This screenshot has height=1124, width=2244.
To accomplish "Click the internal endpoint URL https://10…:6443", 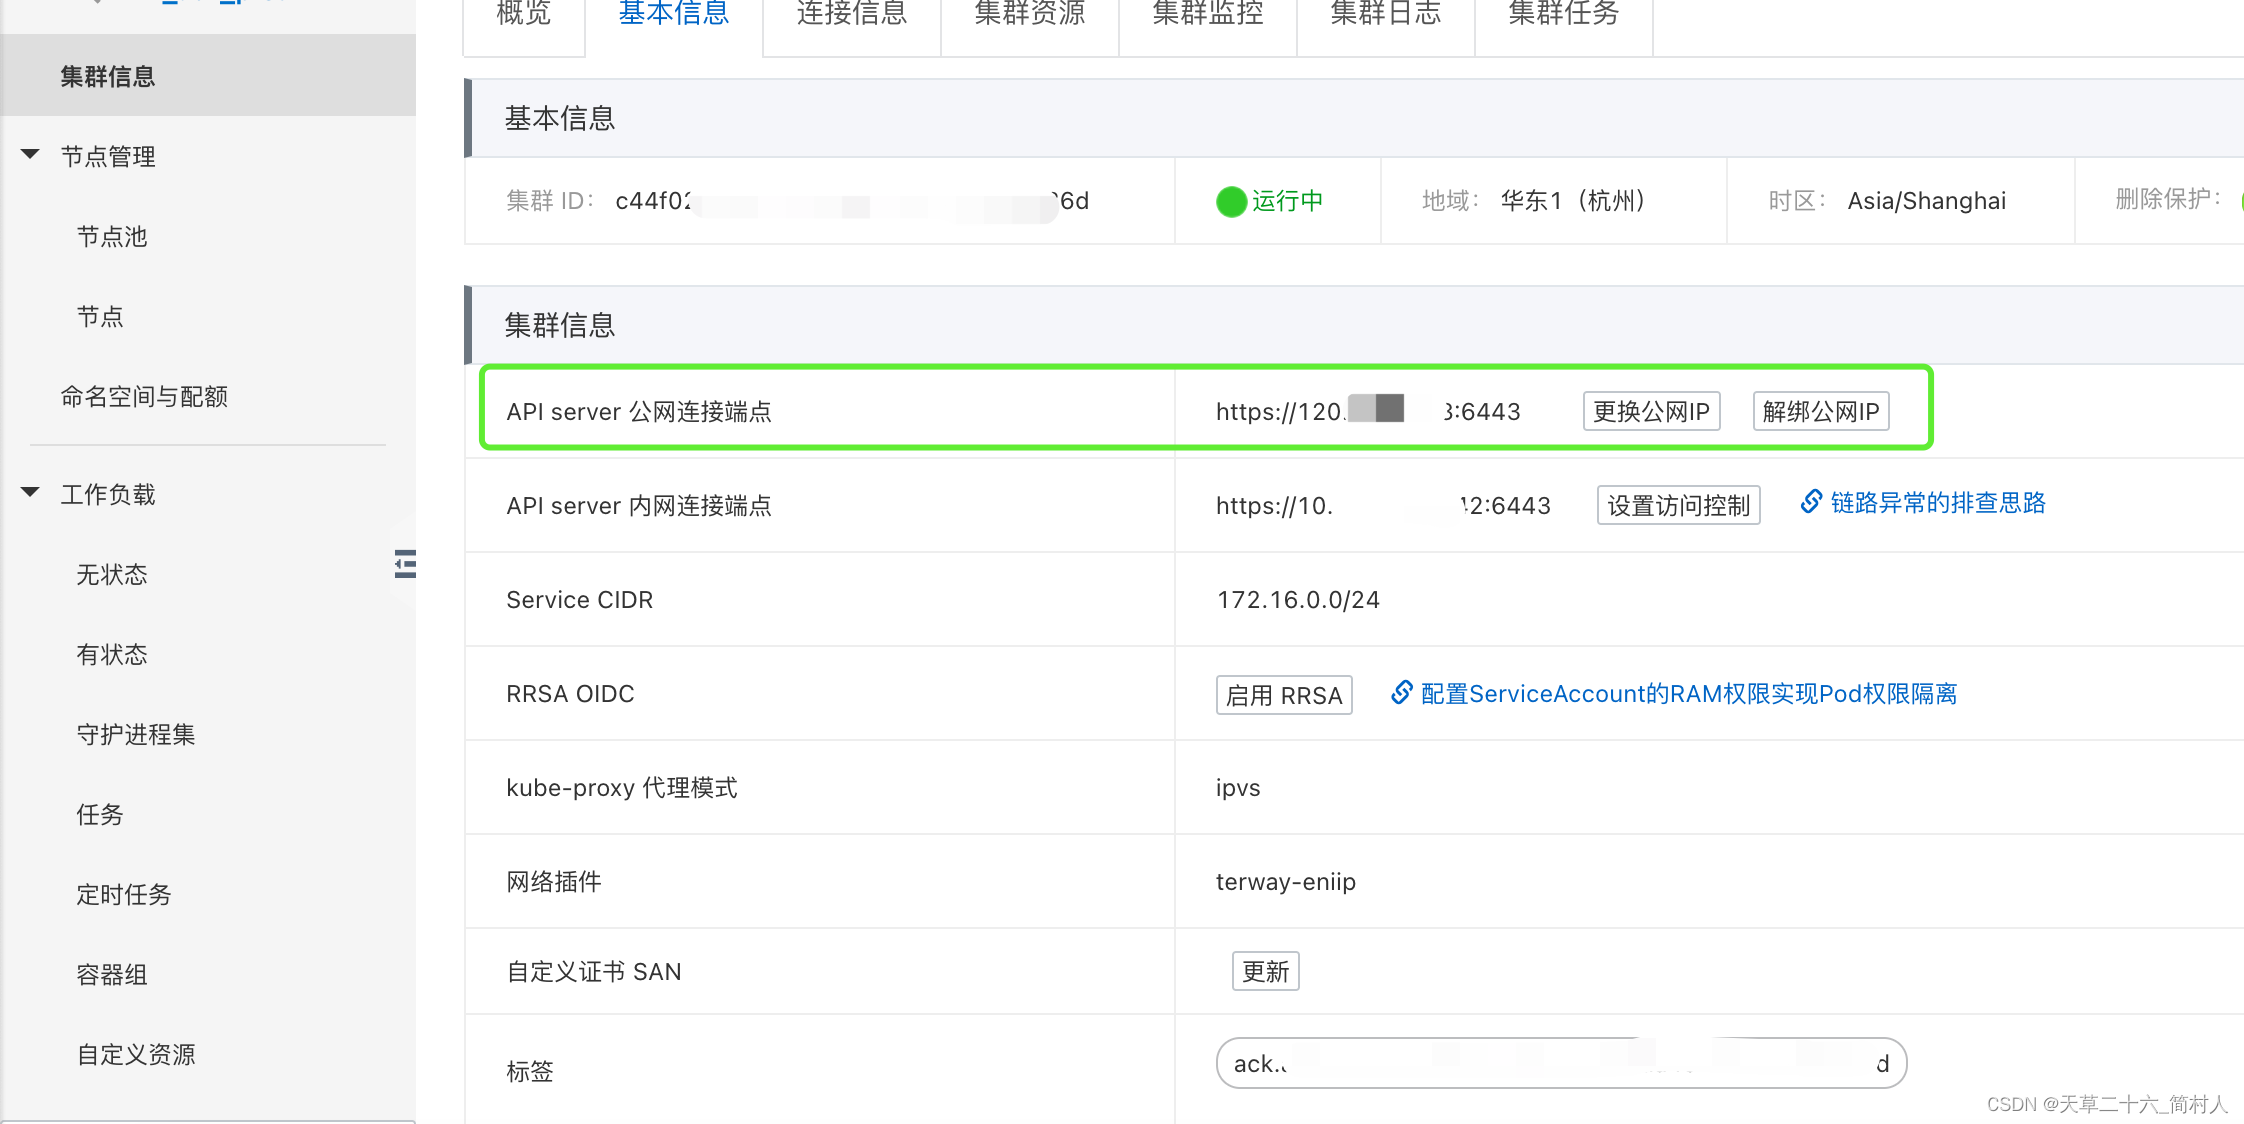I will pos(1383,505).
